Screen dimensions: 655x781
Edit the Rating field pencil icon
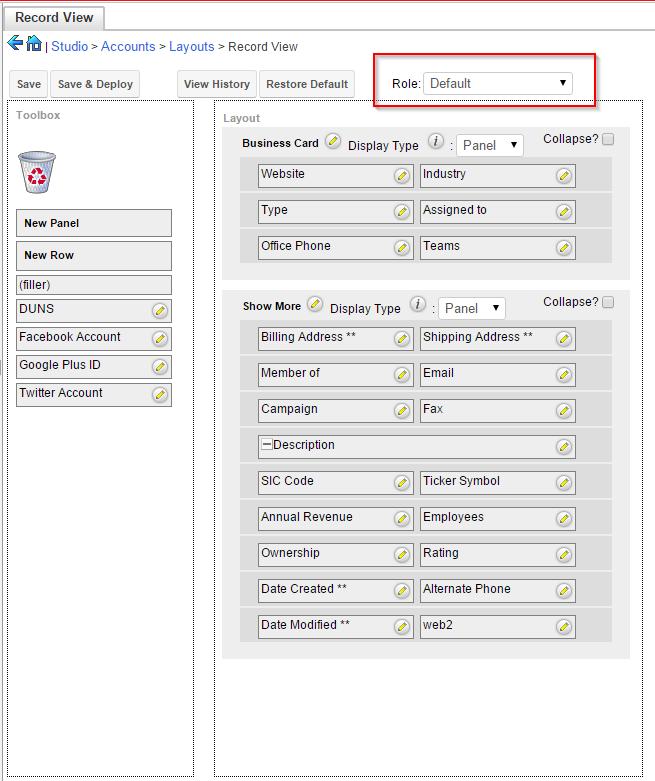(x=564, y=554)
